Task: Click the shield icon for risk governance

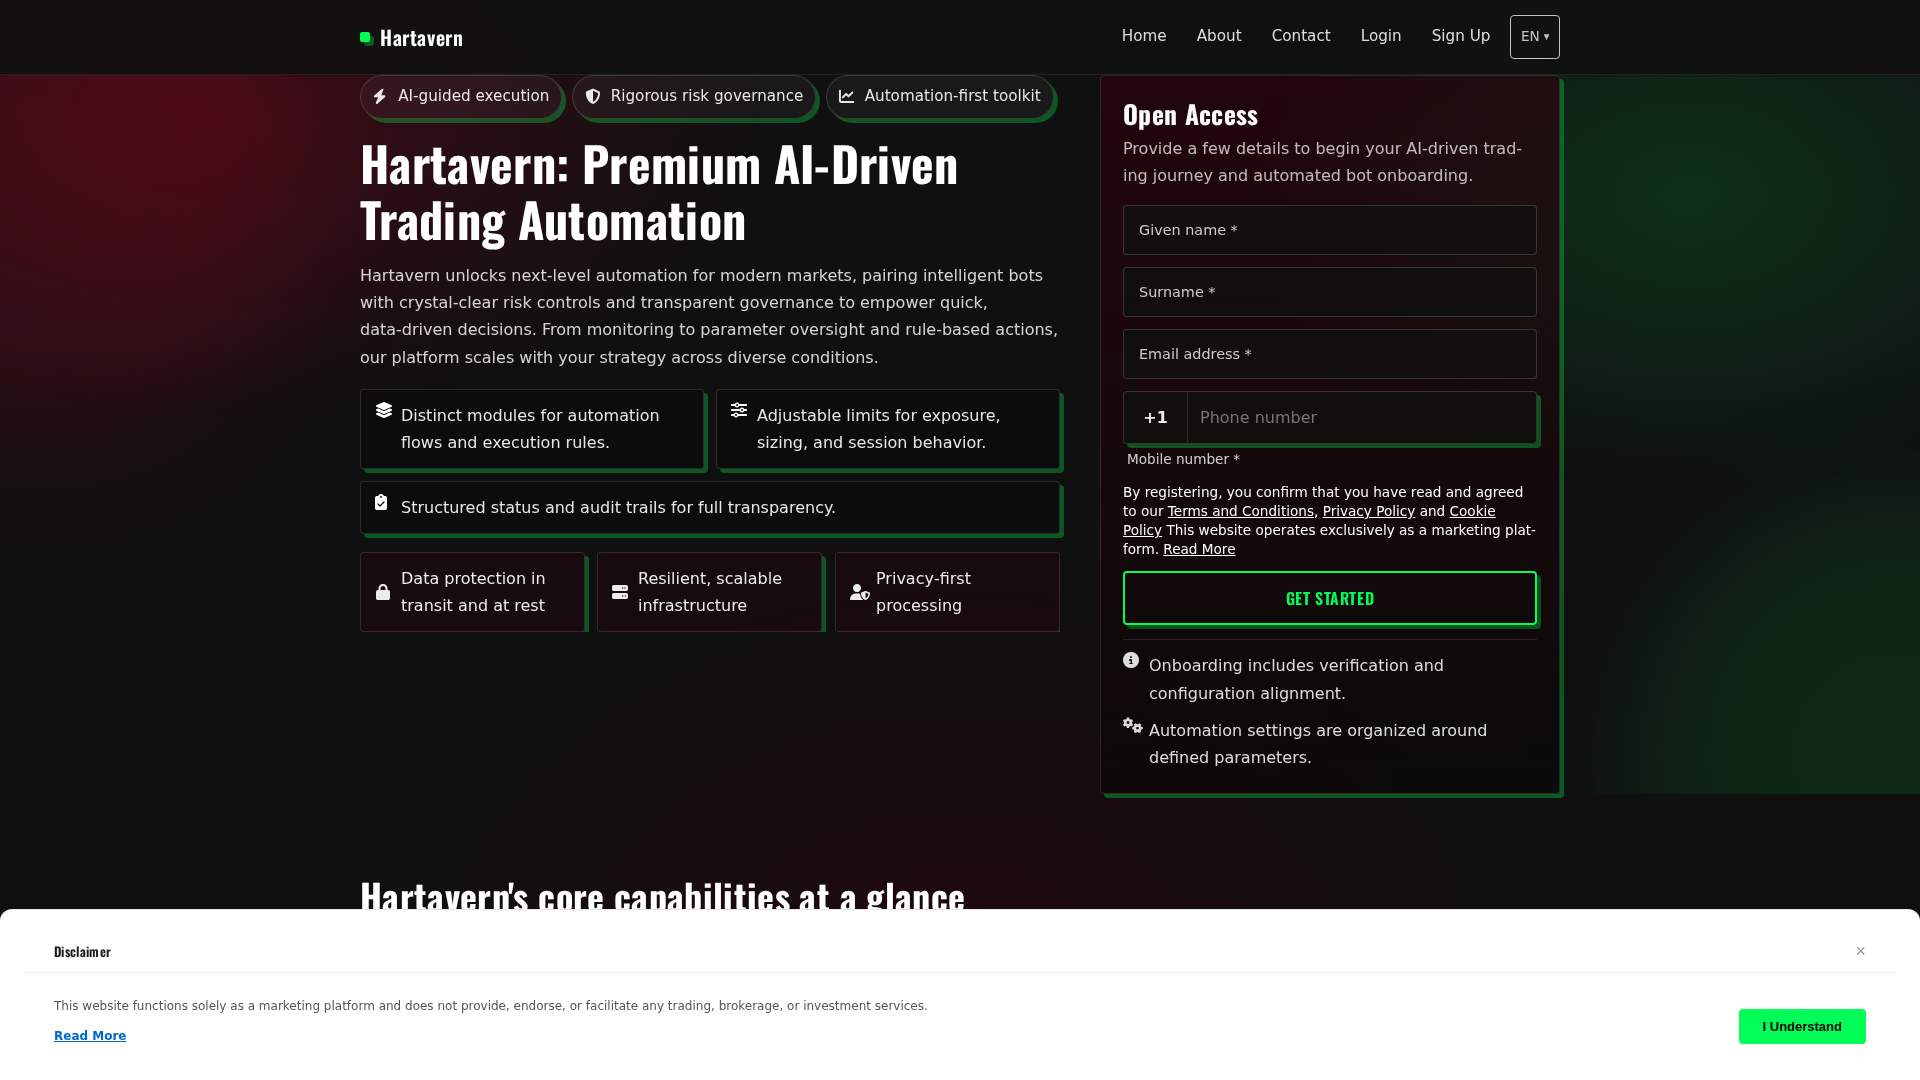Action: pos(593,96)
